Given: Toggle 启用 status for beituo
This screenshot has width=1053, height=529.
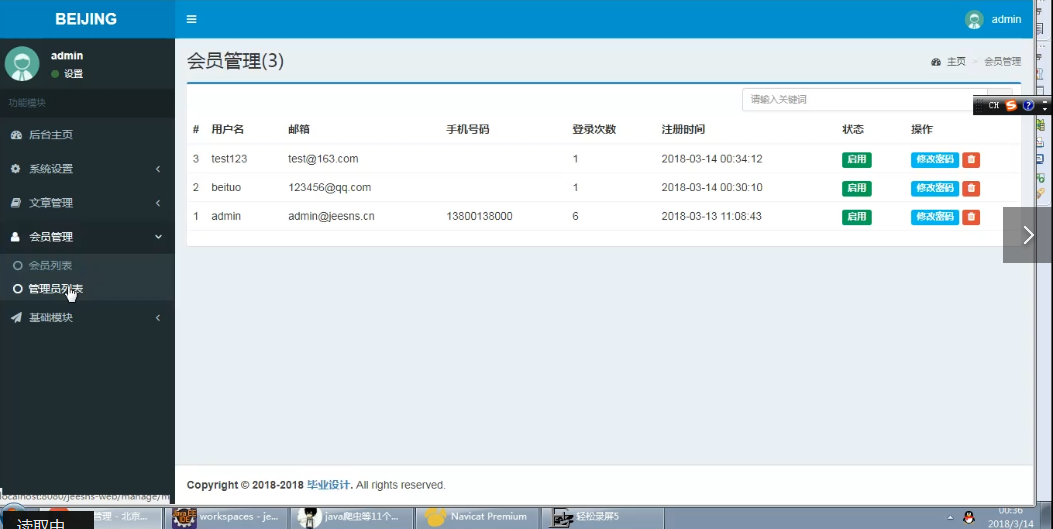Looking at the screenshot, I should 856,188.
